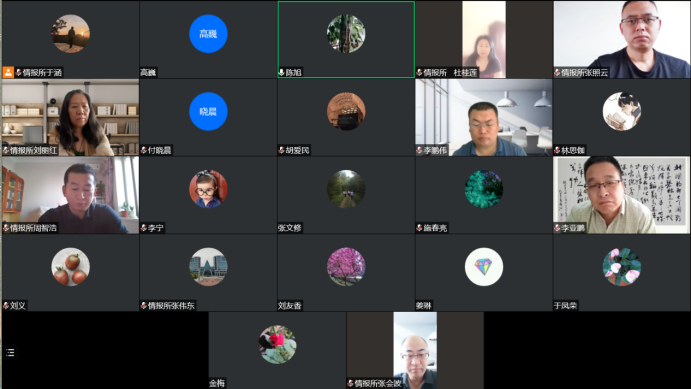Click the muted mic icon beside 林思佩

pyautogui.click(x=557, y=150)
